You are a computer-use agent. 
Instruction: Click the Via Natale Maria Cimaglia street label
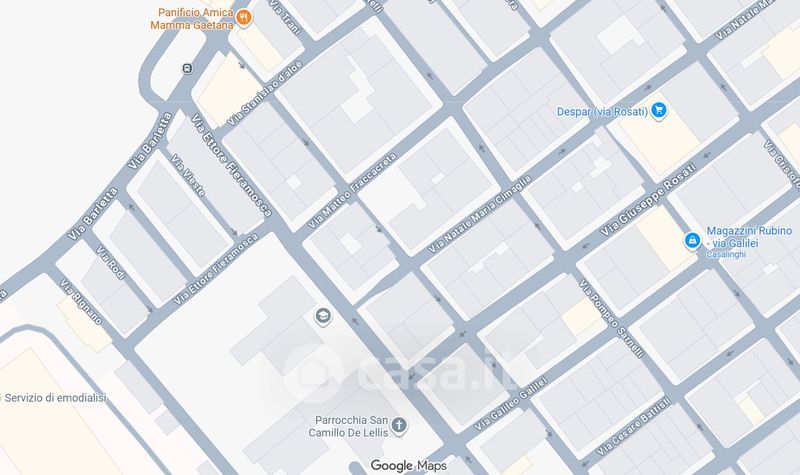(x=480, y=214)
